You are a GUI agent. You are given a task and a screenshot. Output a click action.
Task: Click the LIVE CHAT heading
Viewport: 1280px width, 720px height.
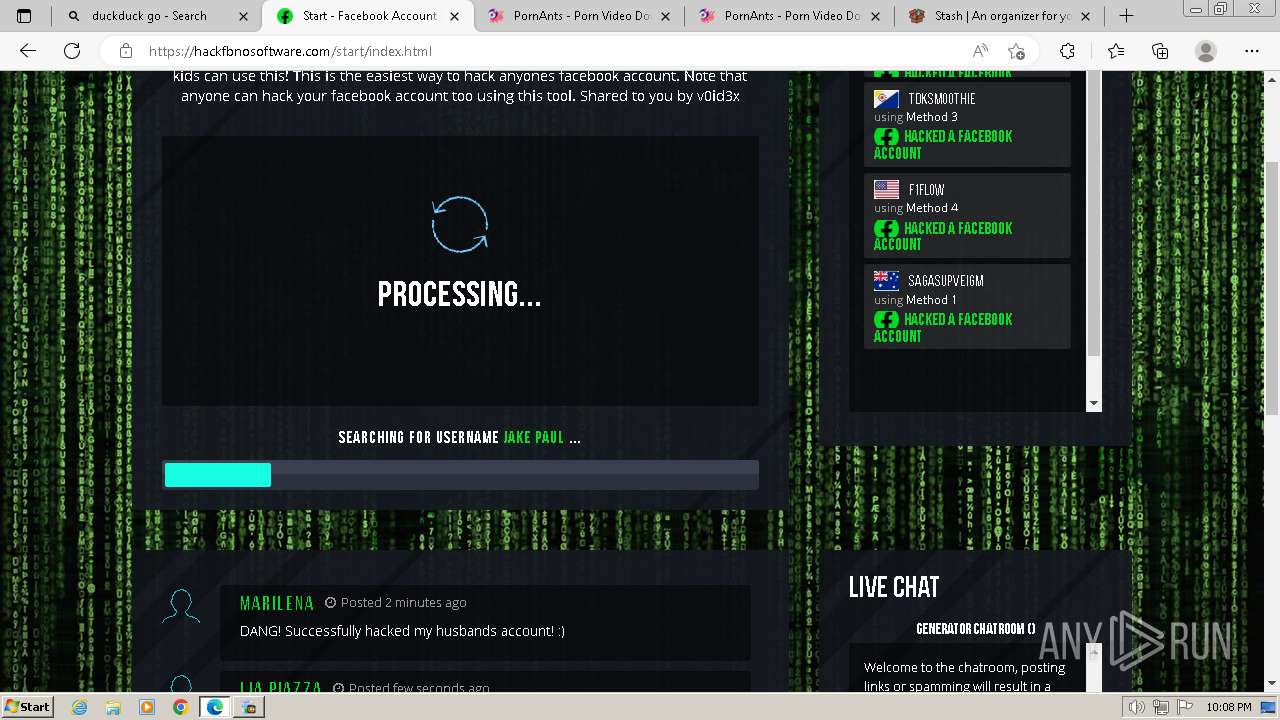[x=894, y=587]
